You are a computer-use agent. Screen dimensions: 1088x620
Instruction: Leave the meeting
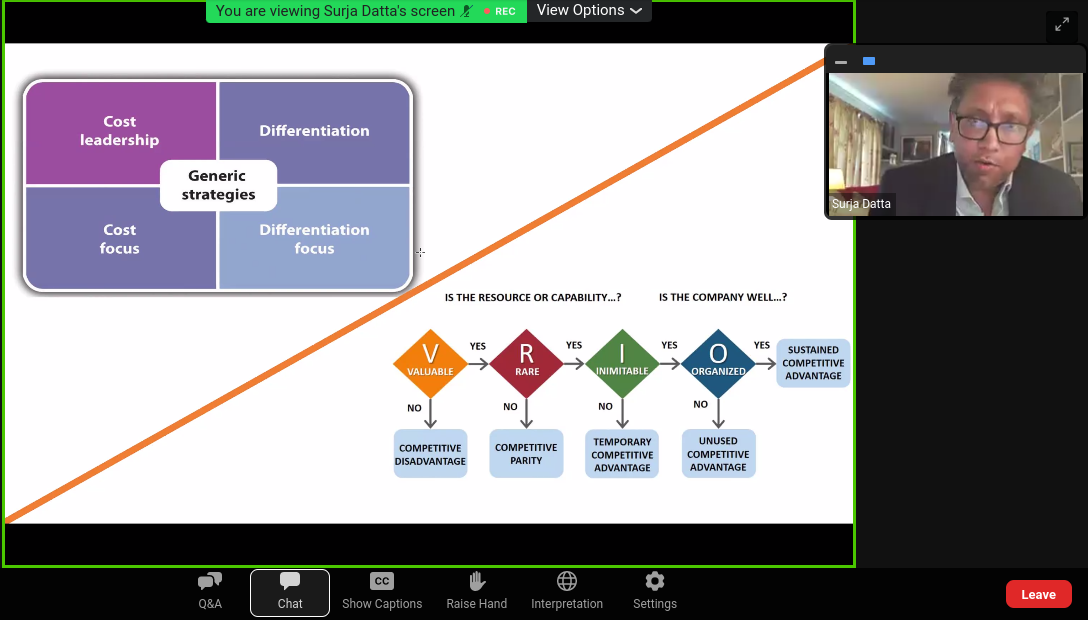click(x=1038, y=594)
